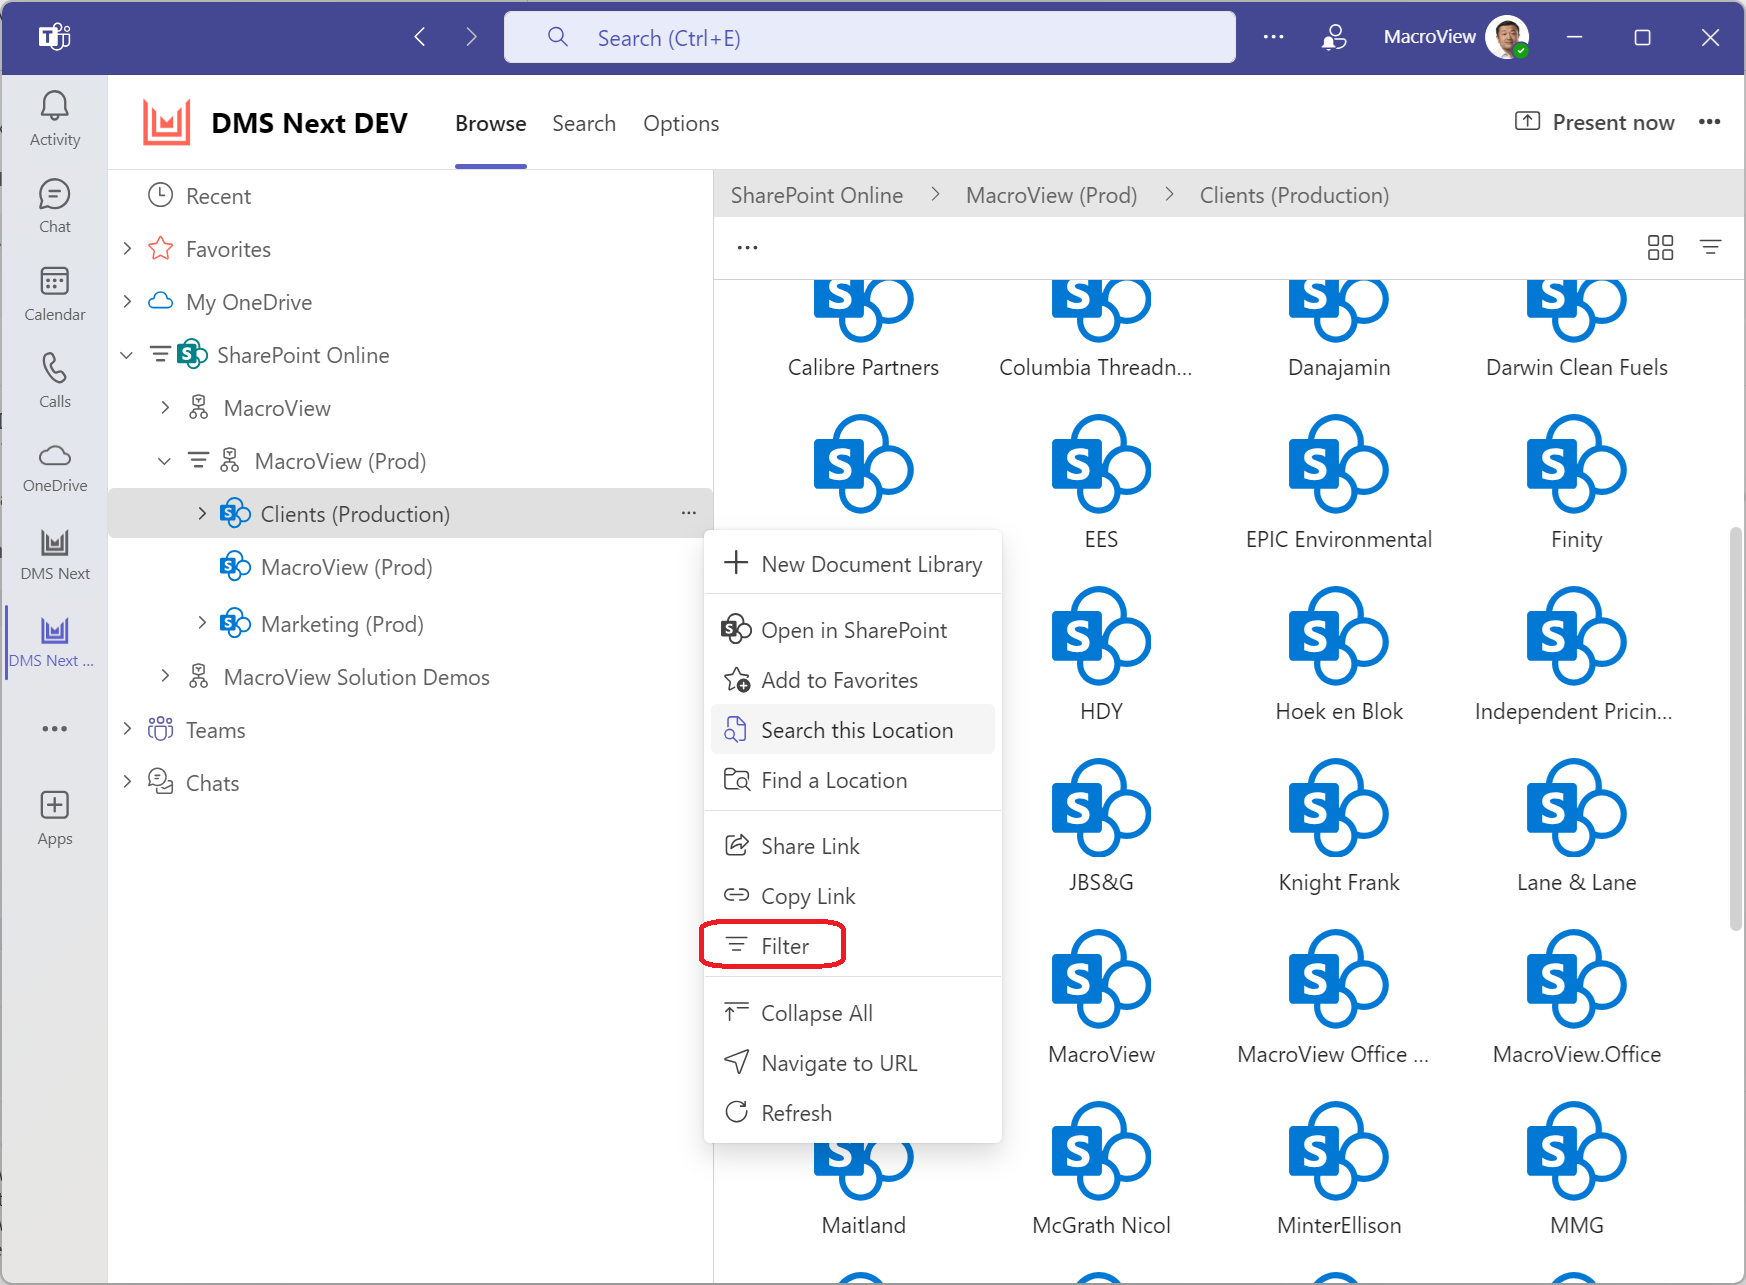Open the Apps store icon
This screenshot has width=1746, height=1285.
[x=55, y=818]
